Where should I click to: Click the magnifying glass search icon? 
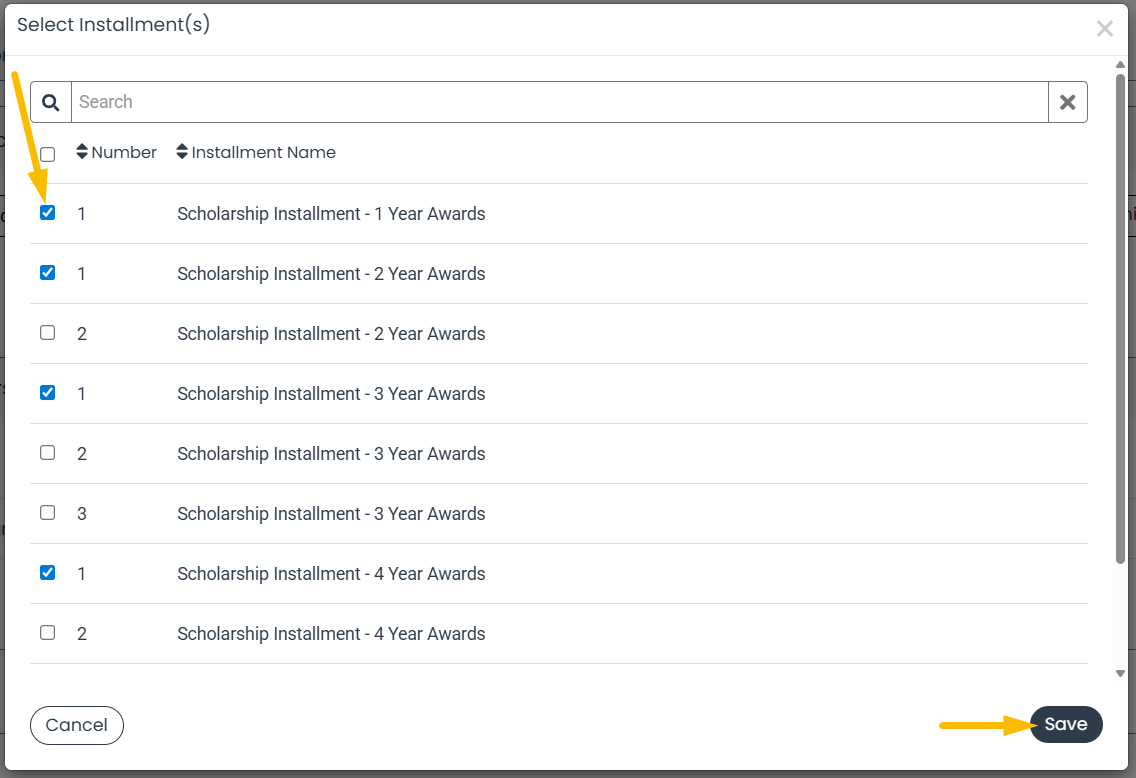pos(51,102)
